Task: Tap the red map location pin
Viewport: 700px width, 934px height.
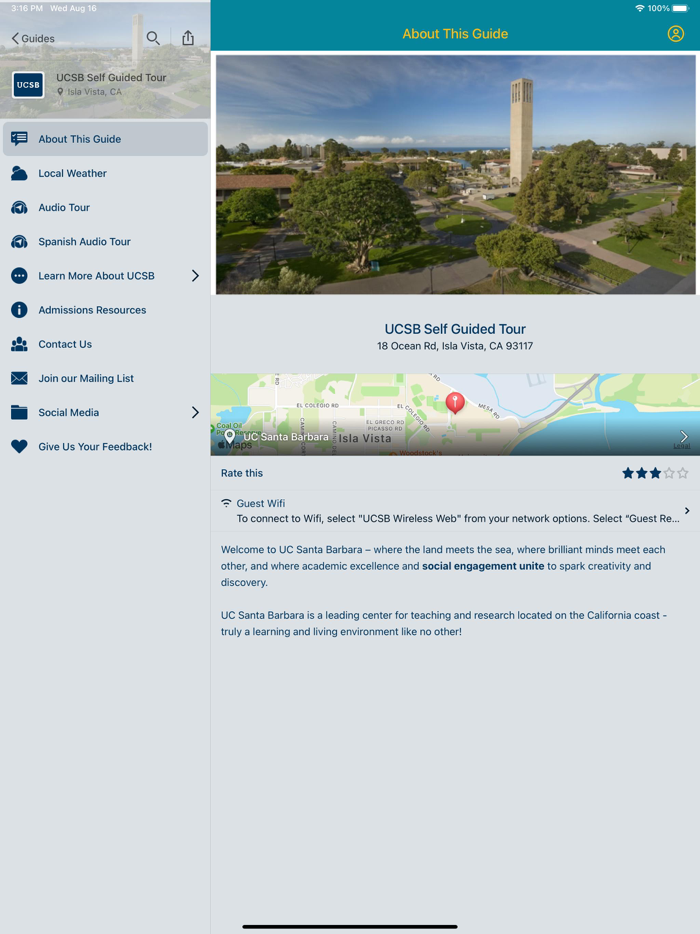Action: 455,403
